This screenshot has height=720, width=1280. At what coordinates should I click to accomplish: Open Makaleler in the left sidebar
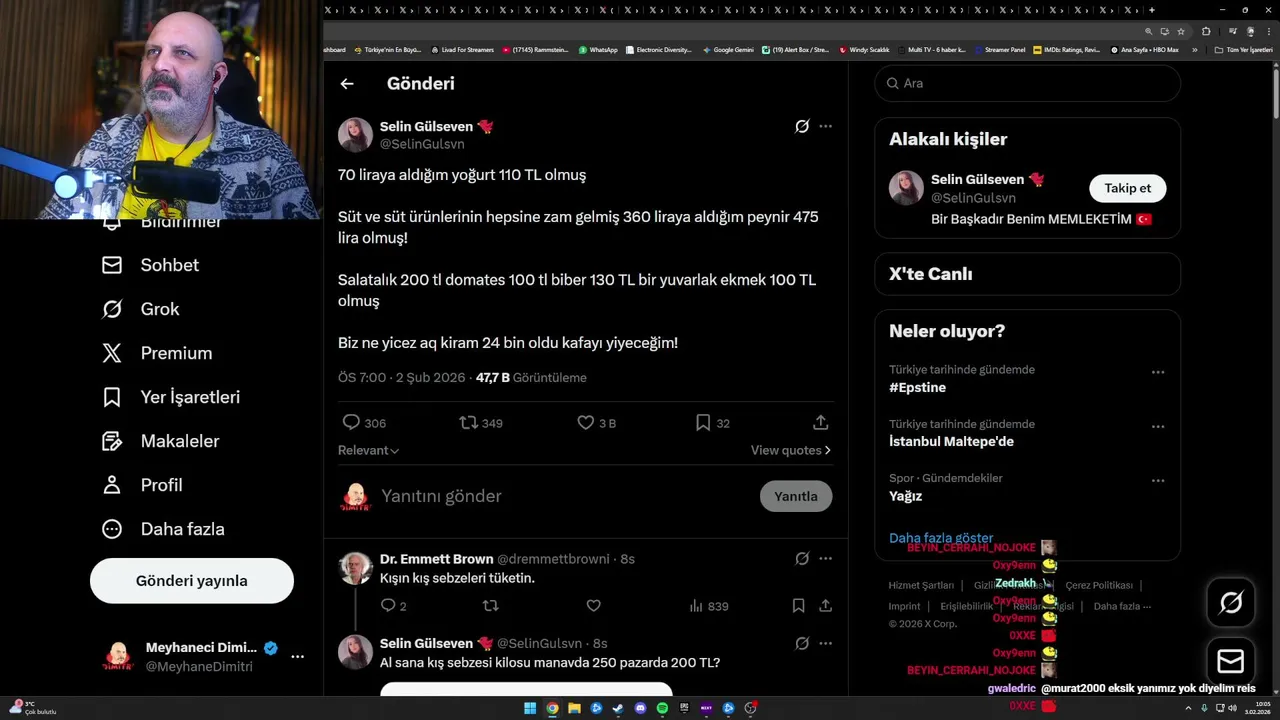160,441
